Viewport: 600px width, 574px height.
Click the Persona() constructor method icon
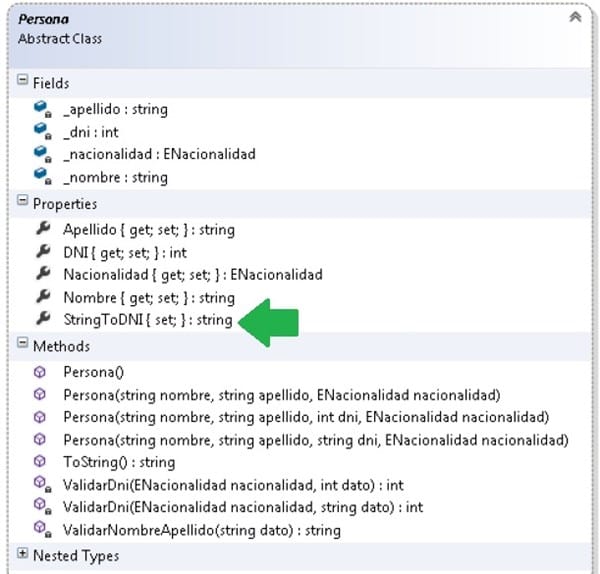tap(41, 371)
